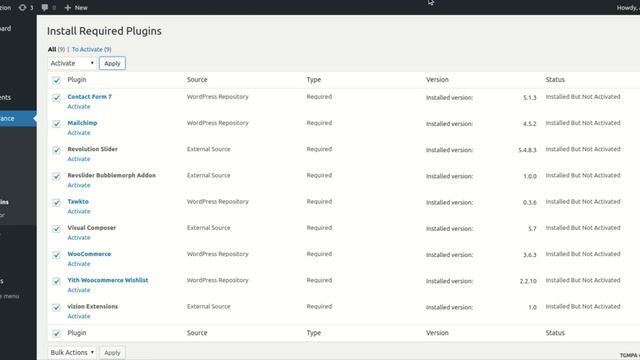The height and width of the screenshot is (360, 640).
Task: Uncheck Yith Woocommerce Wishlist checkbox
Action: tap(56, 281)
